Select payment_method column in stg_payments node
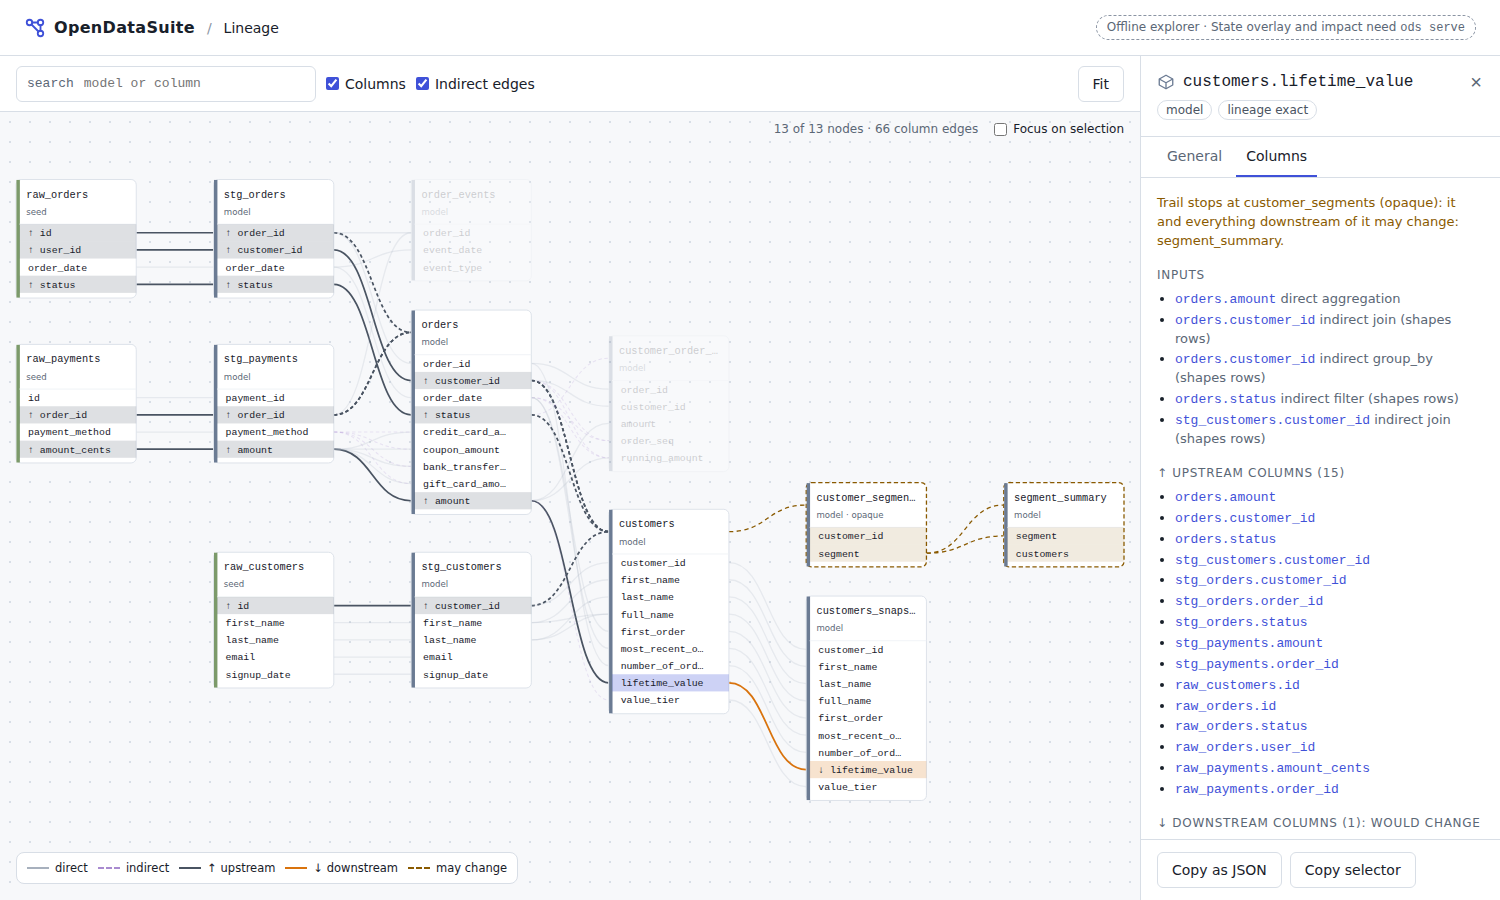The width and height of the screenshot is (1500, 900). [275, 432]
